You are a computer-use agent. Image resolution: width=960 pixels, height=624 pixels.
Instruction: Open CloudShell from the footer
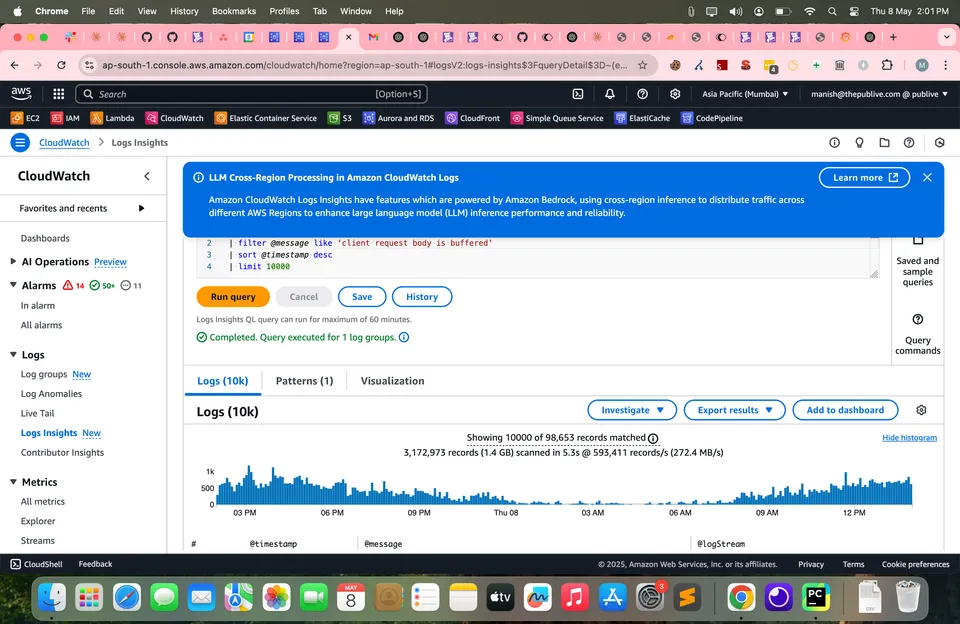37,564
